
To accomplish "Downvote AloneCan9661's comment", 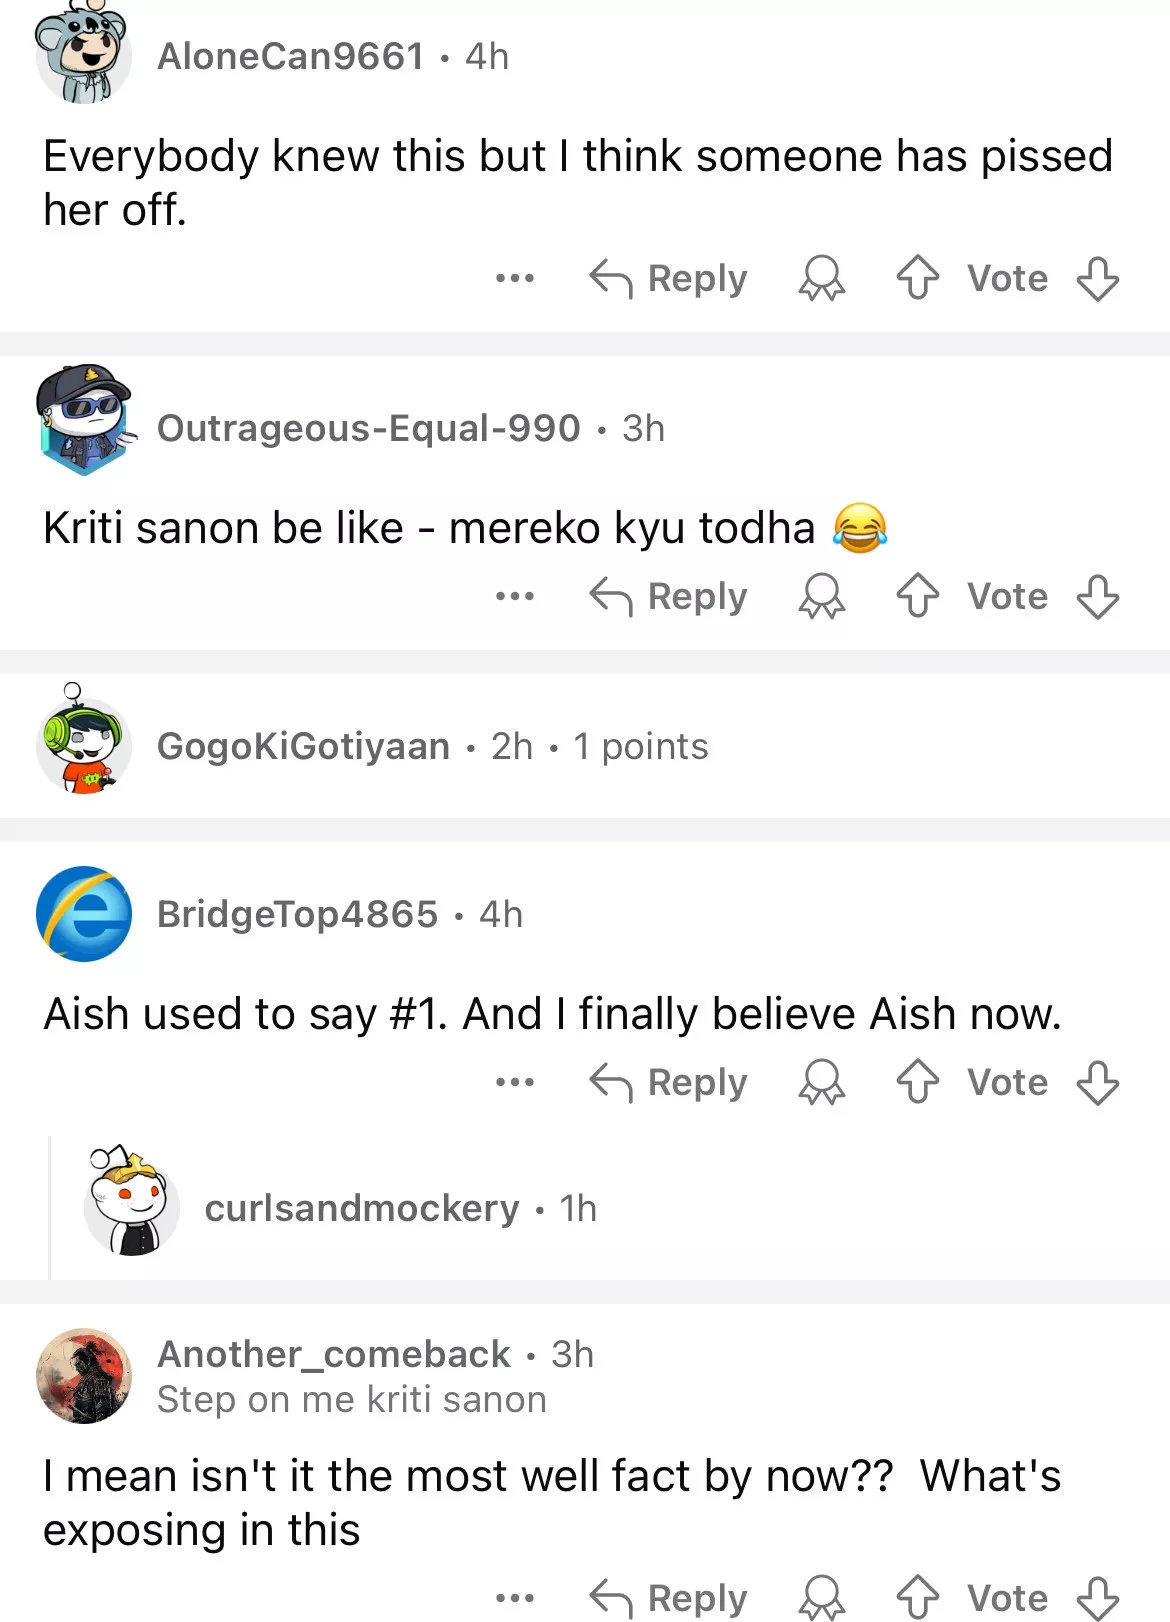I will tap(1097, 278).
